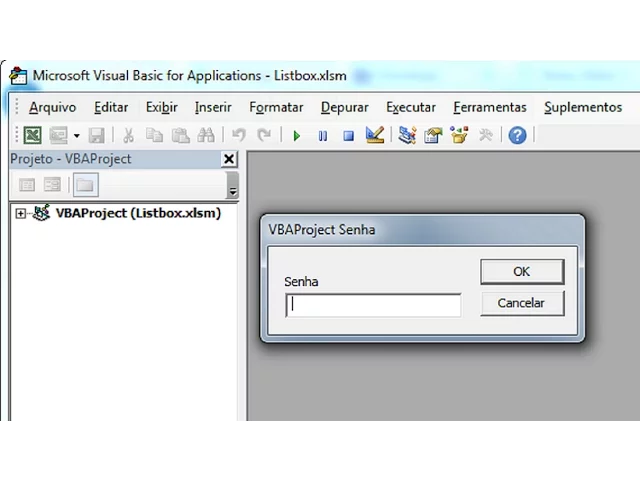
Task: Click Cancelar in the password dialog
Action: click(522, 303)
